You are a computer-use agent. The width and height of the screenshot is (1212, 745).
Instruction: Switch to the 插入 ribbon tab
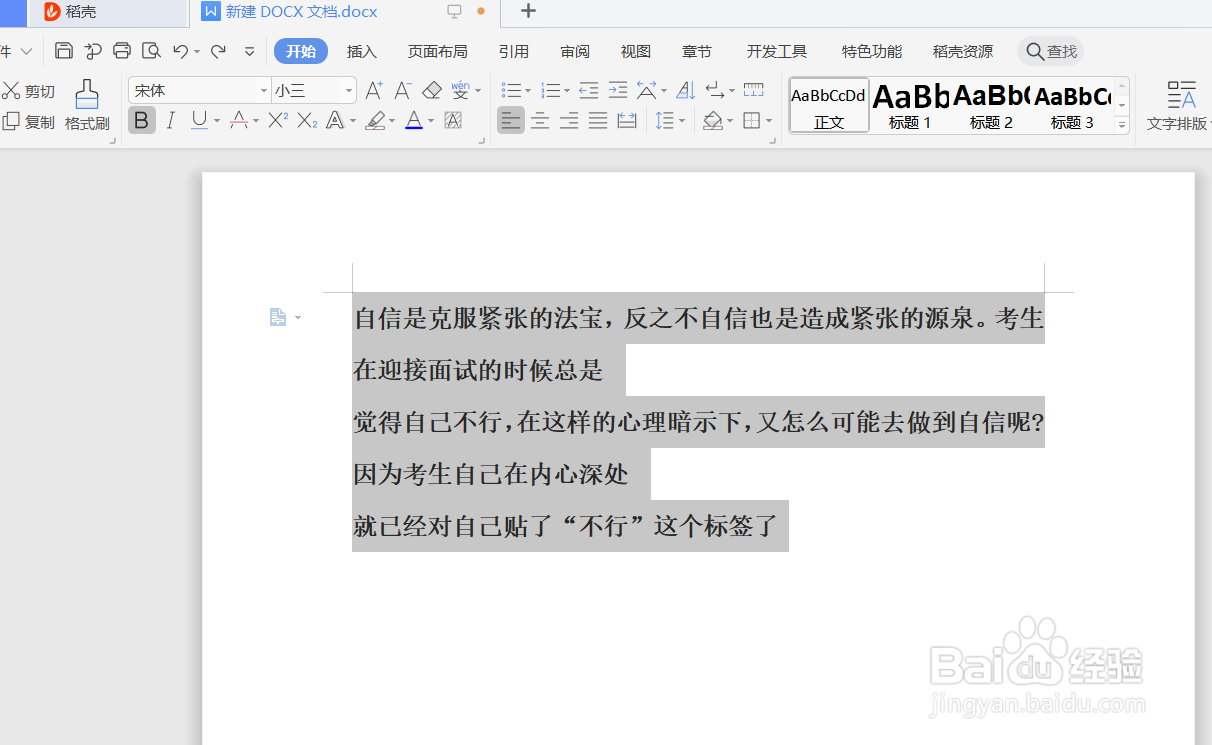(x=362, y=51)
